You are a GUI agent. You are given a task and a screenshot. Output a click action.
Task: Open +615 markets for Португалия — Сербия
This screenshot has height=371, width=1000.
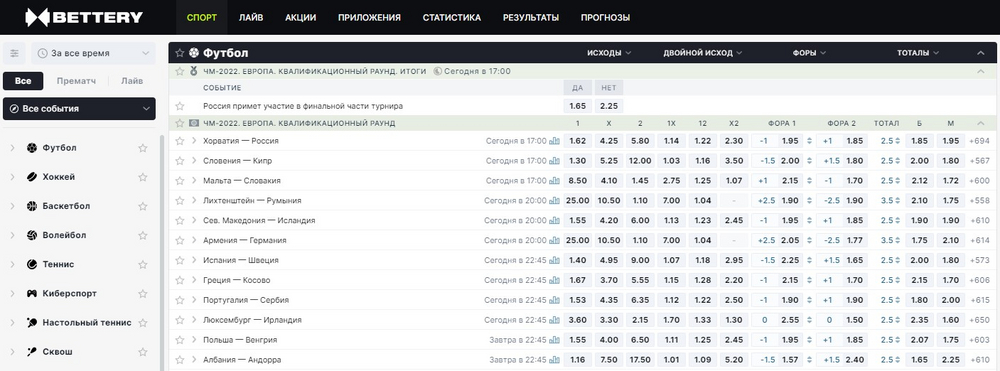tap(979, 300)
